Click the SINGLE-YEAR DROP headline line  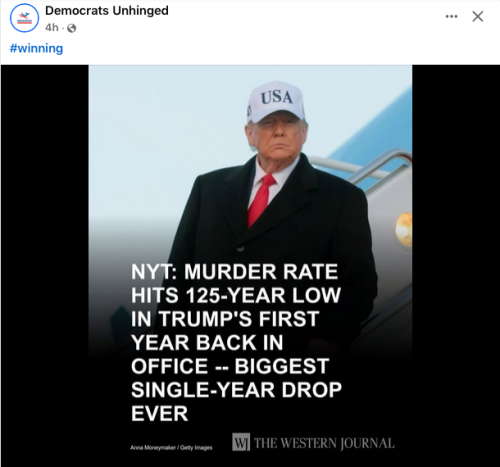tap(236, 390)
